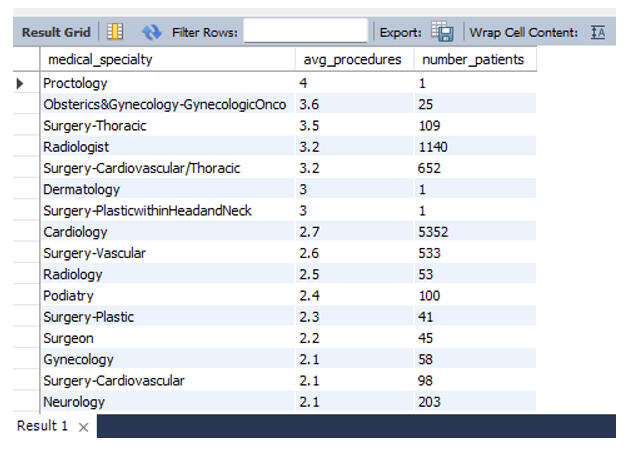Toggle the Wrap Cell Content icon
Image resolution: width=628 pixels, height=450 pixels.
(598, 32)
